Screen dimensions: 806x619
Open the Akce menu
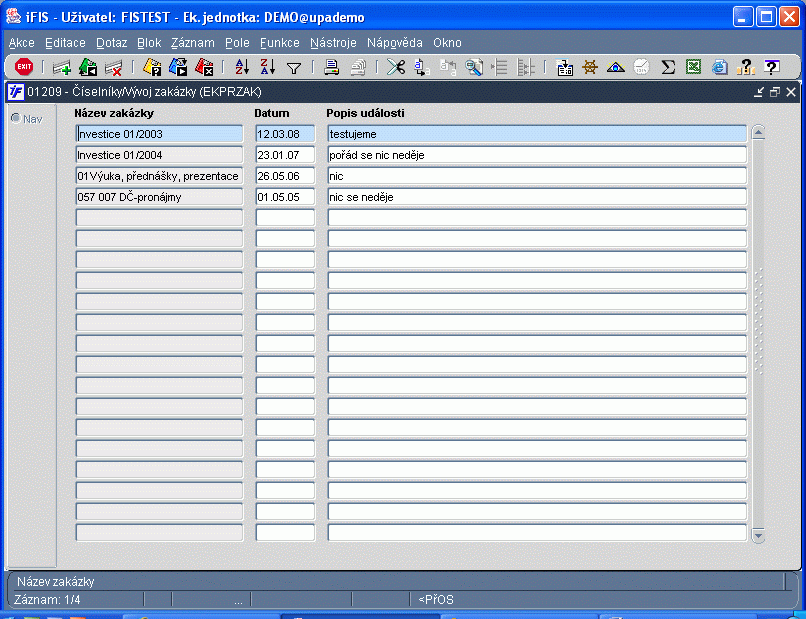click(22, 43)
